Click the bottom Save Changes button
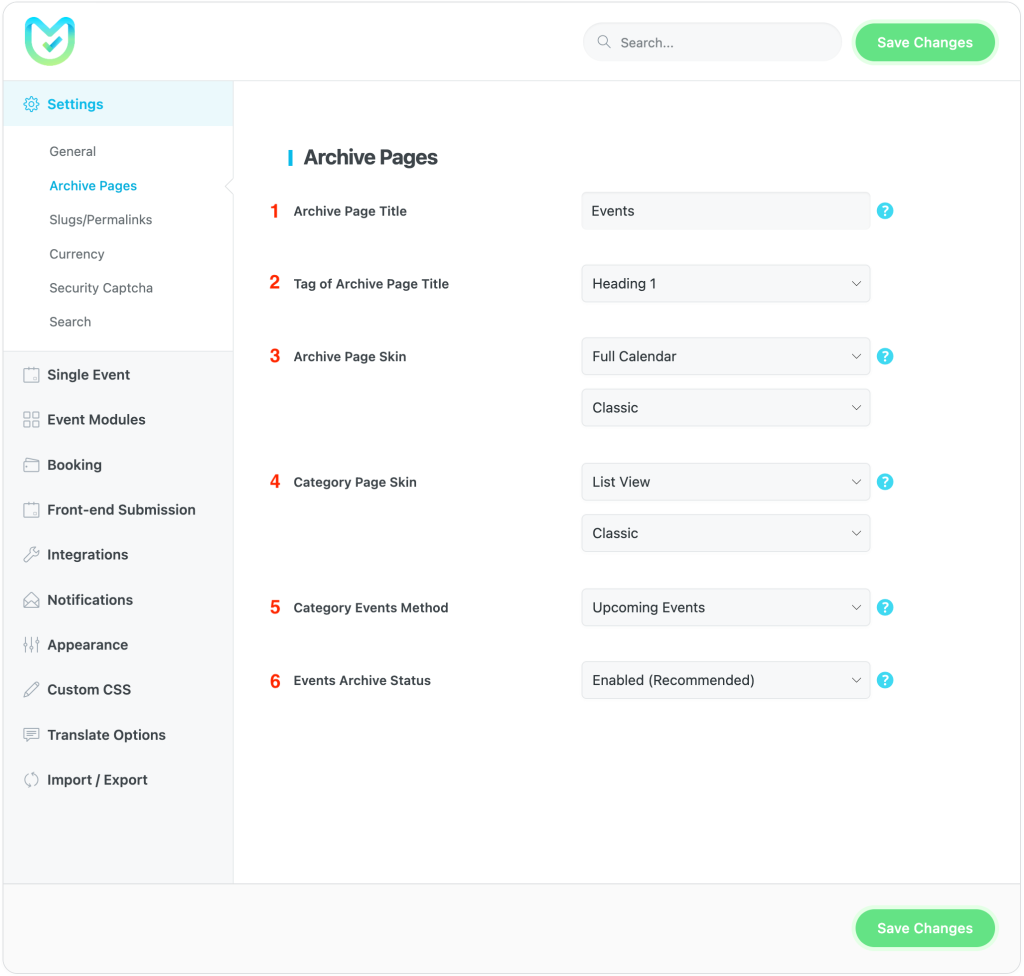This screenshot has height=976, width=1024. (x=924, y=928)
